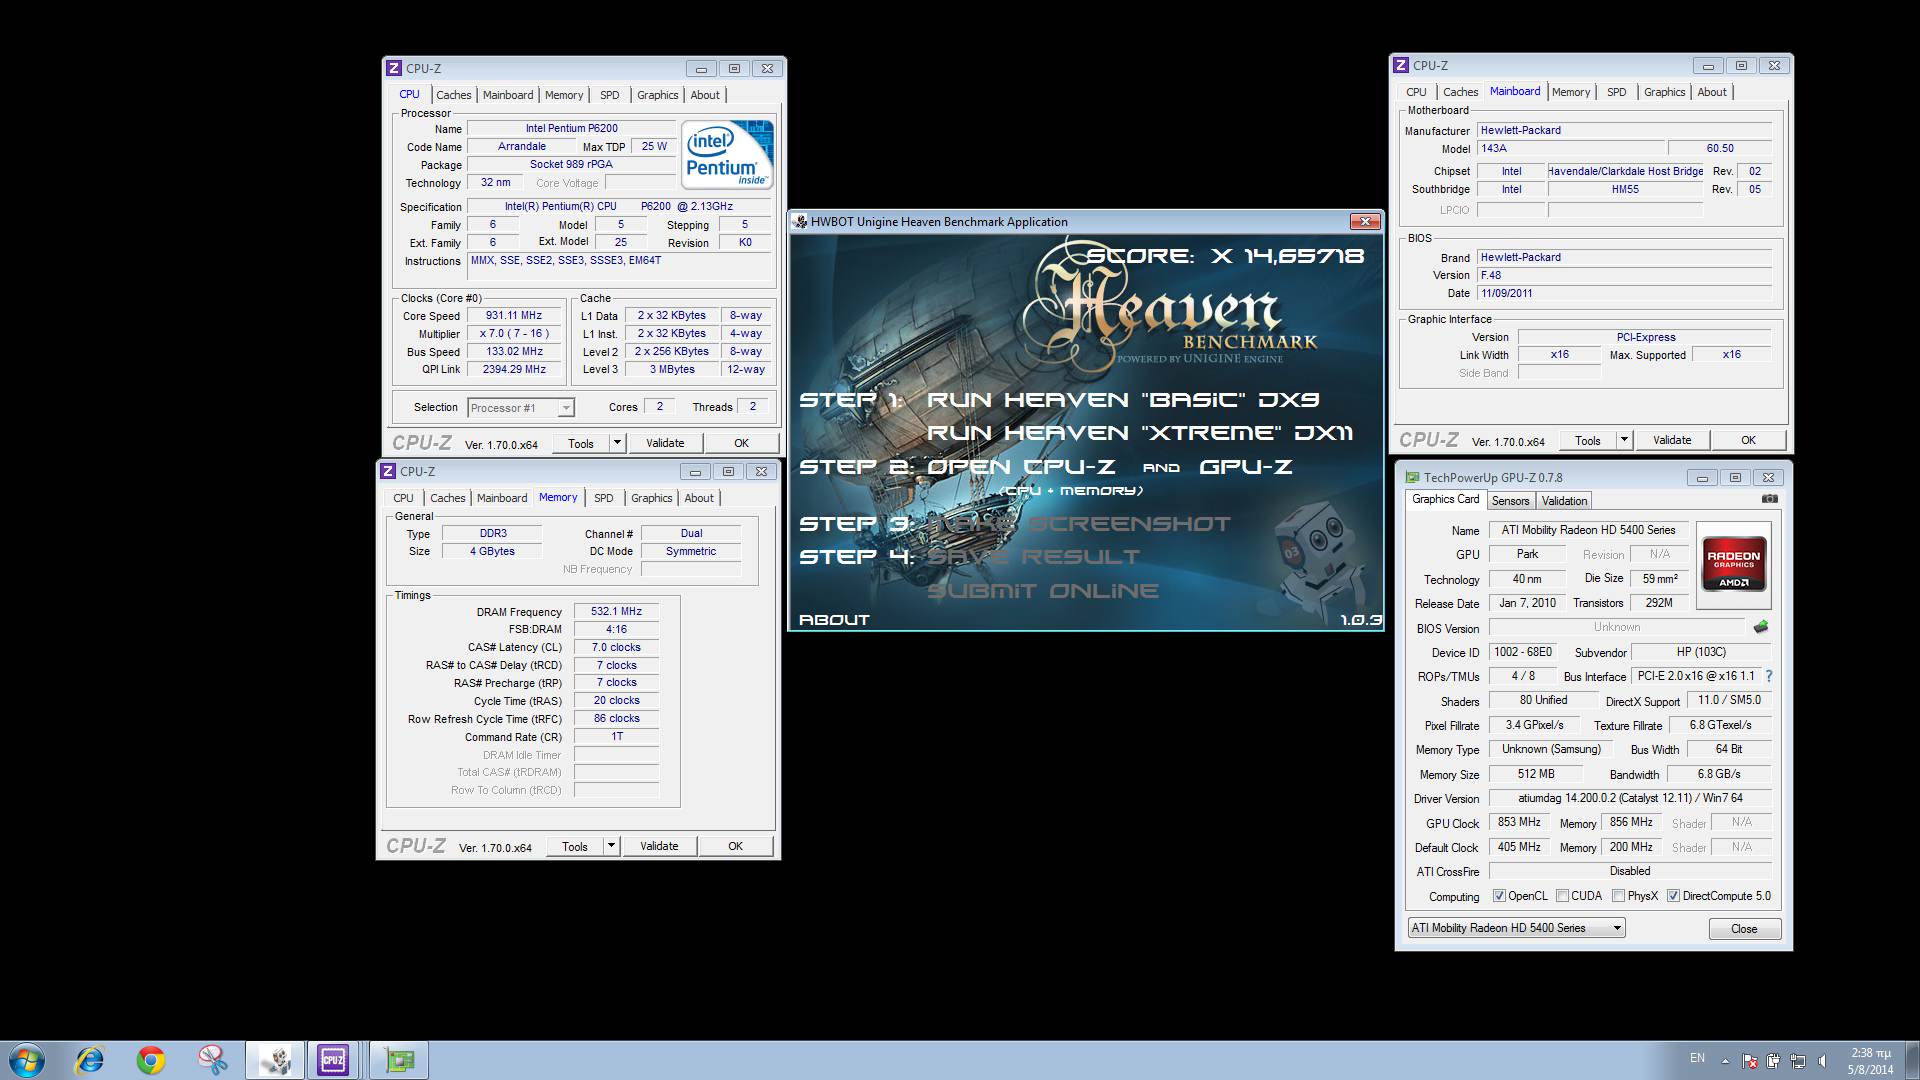Screen dimensions: 1920x1080
Task: Toggle the DirectCompute 5.0 checkbox
Action: pos(1673,896)
